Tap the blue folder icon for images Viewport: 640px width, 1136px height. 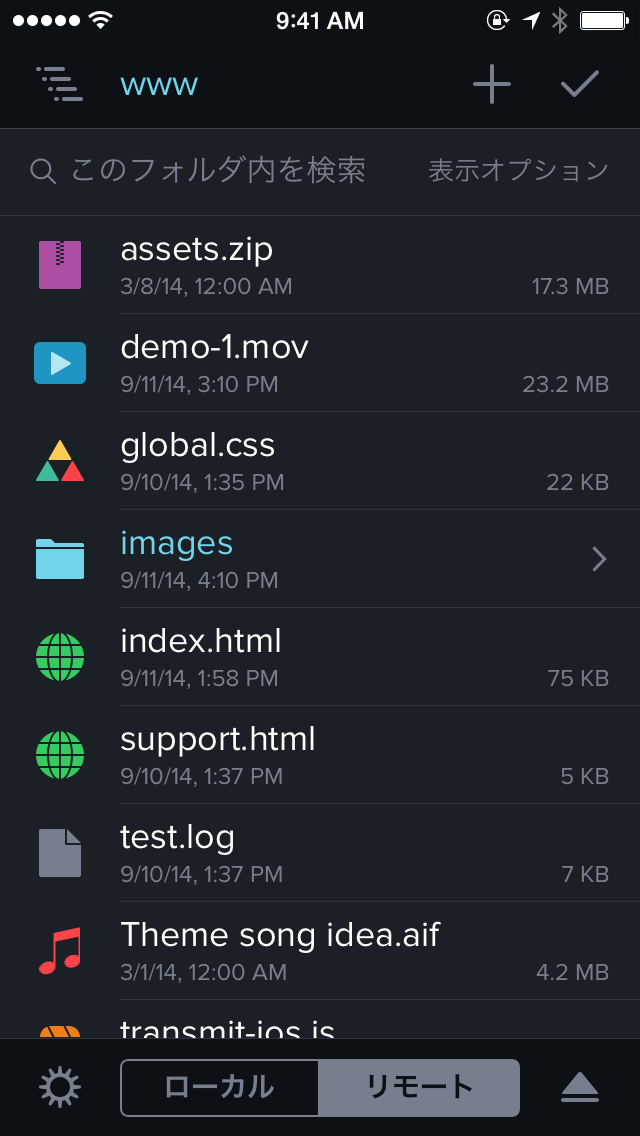pyautogui.click(x=58, y=558)
